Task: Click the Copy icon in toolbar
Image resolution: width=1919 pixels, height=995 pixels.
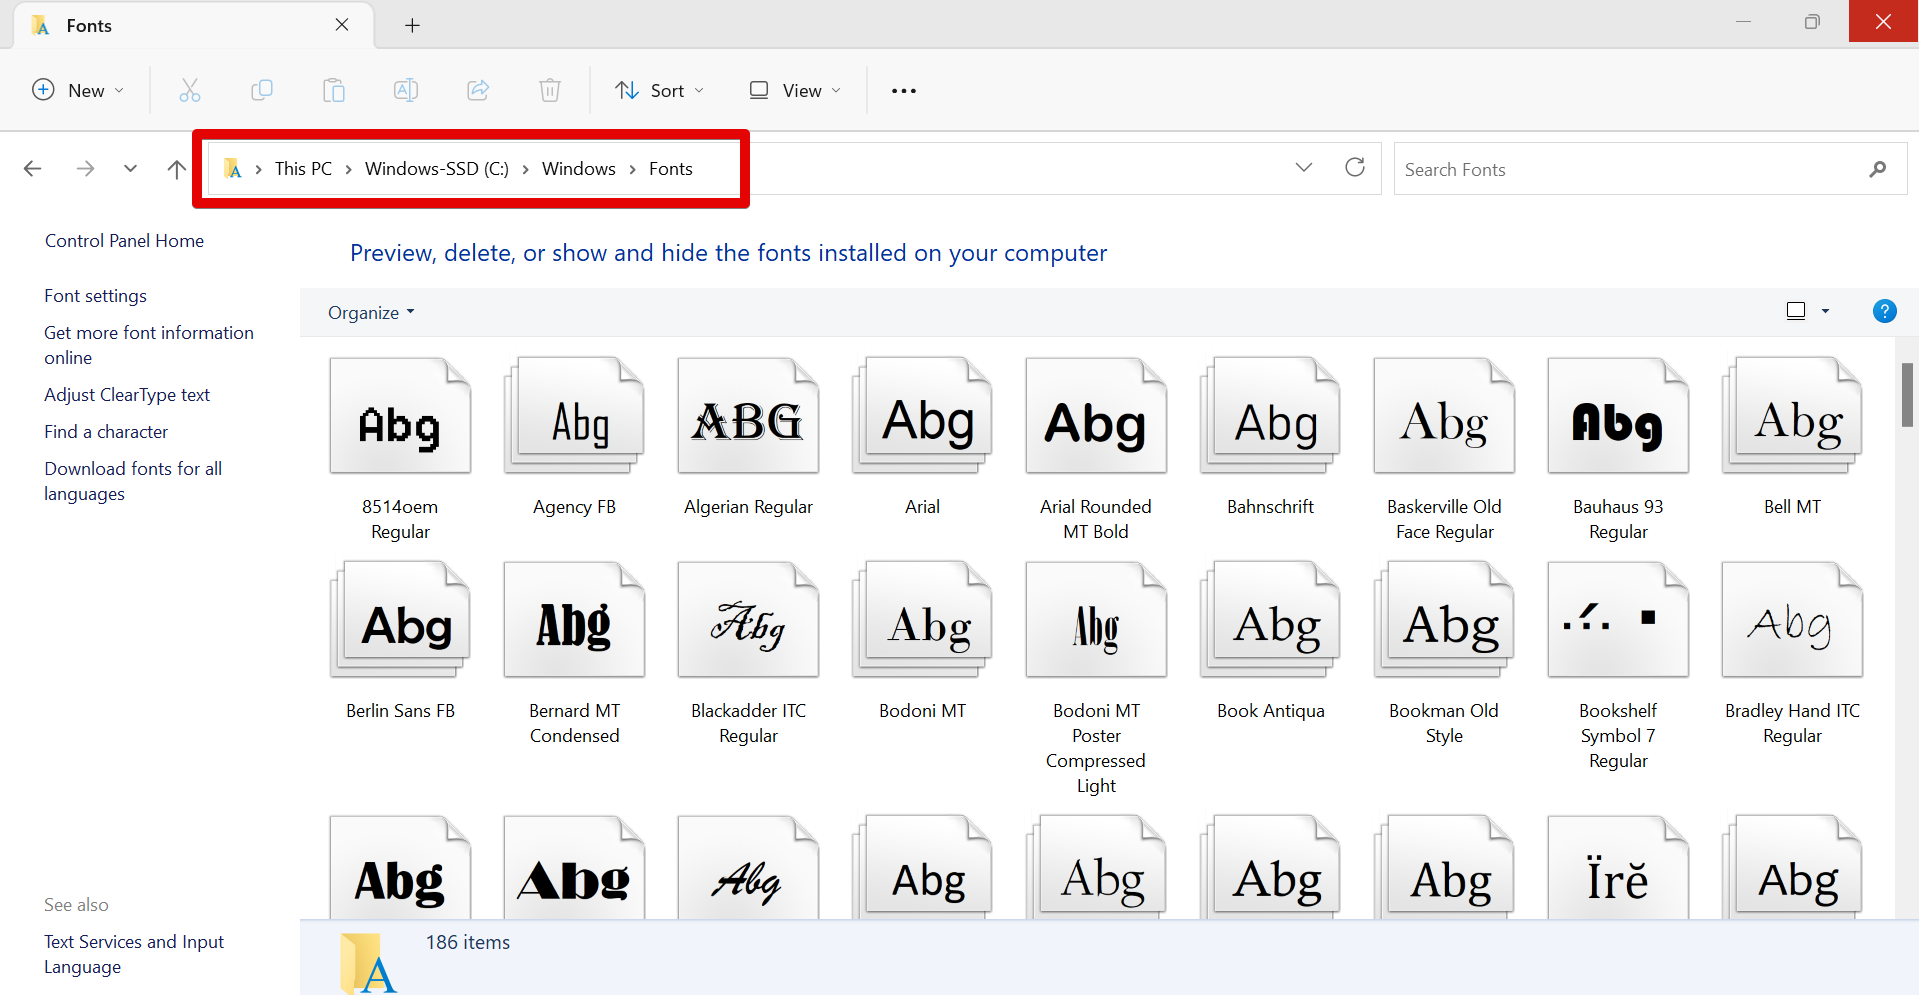Action: (262, 91)
